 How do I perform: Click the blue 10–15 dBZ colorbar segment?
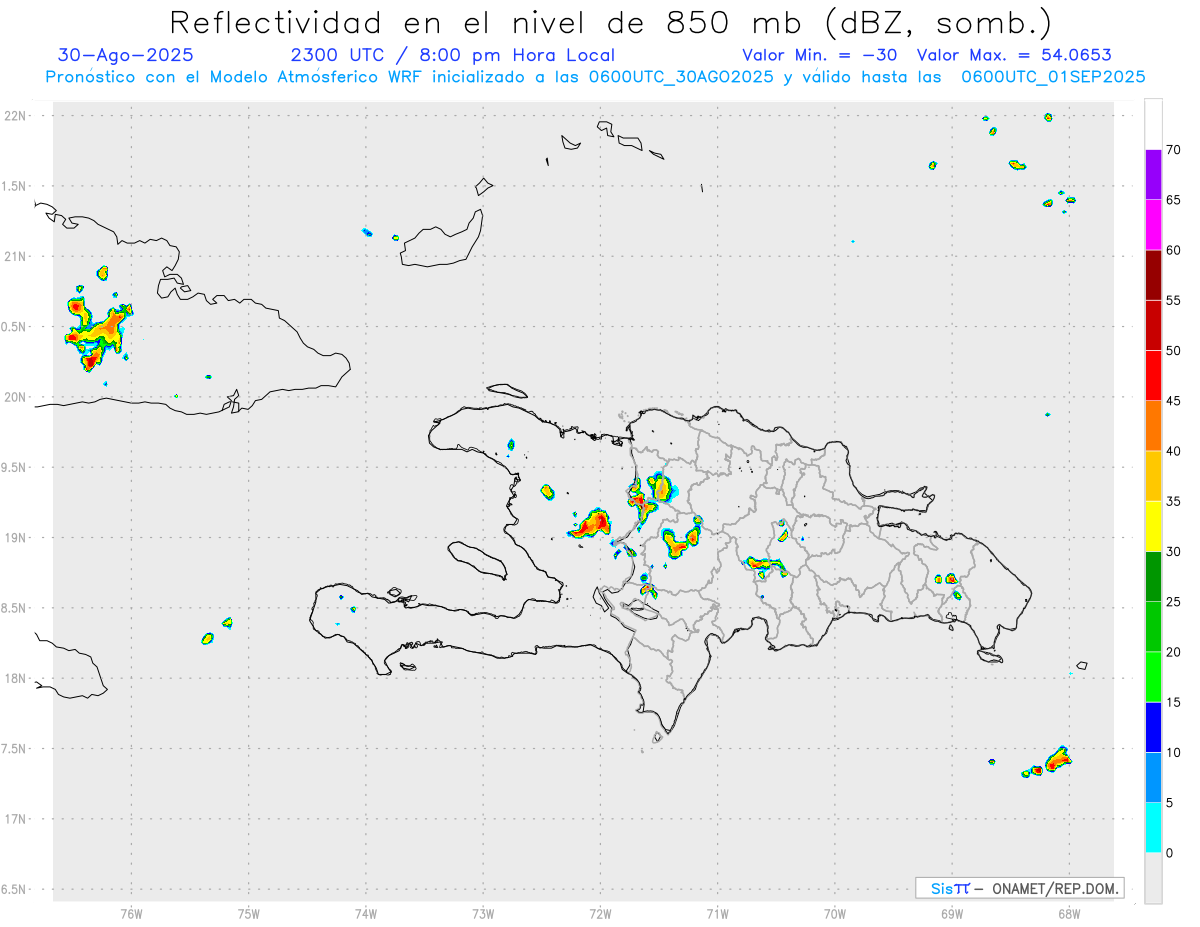tap(1153, 727)
